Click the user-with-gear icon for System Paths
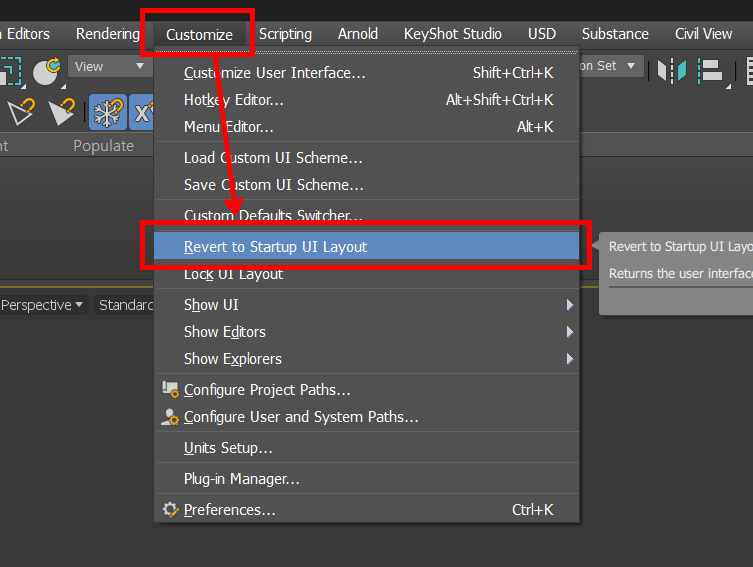 [170, 417]
